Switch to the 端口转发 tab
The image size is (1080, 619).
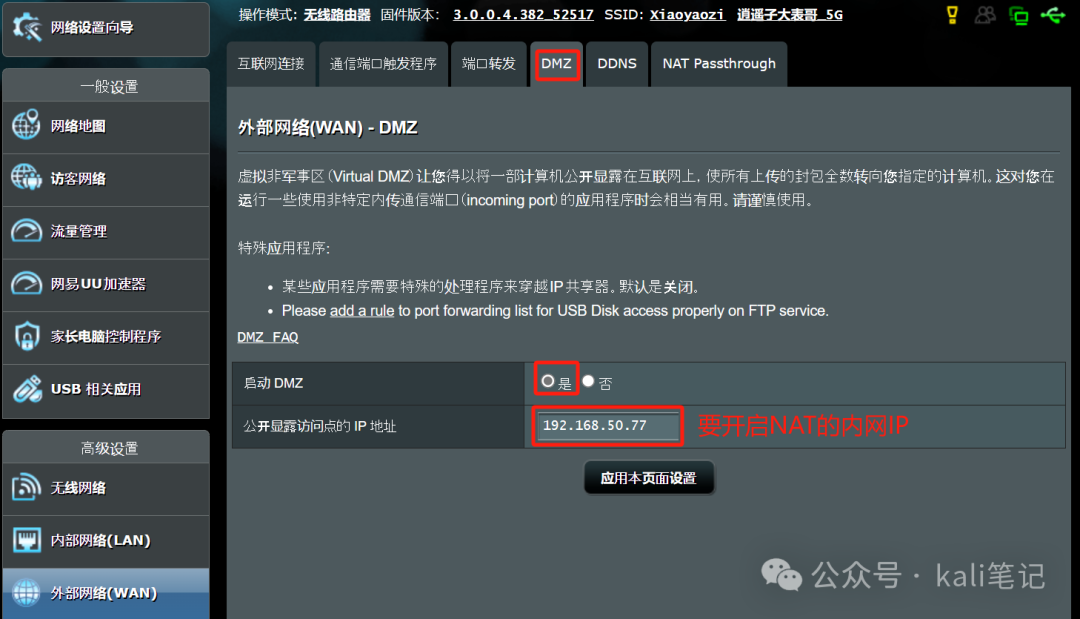click(x=489, y=63)
